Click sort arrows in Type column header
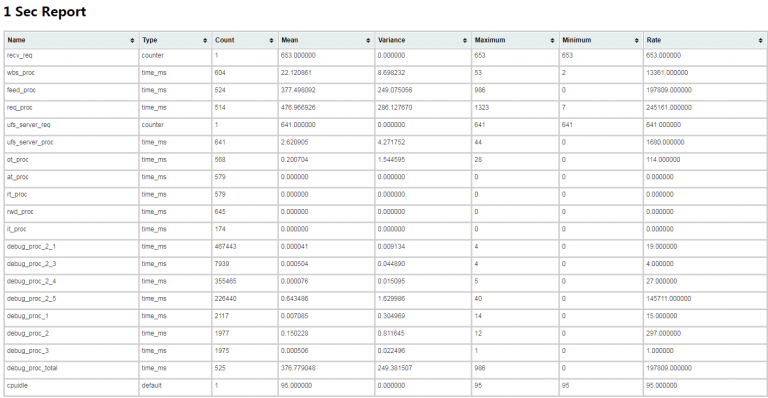 tap(205, 41)
